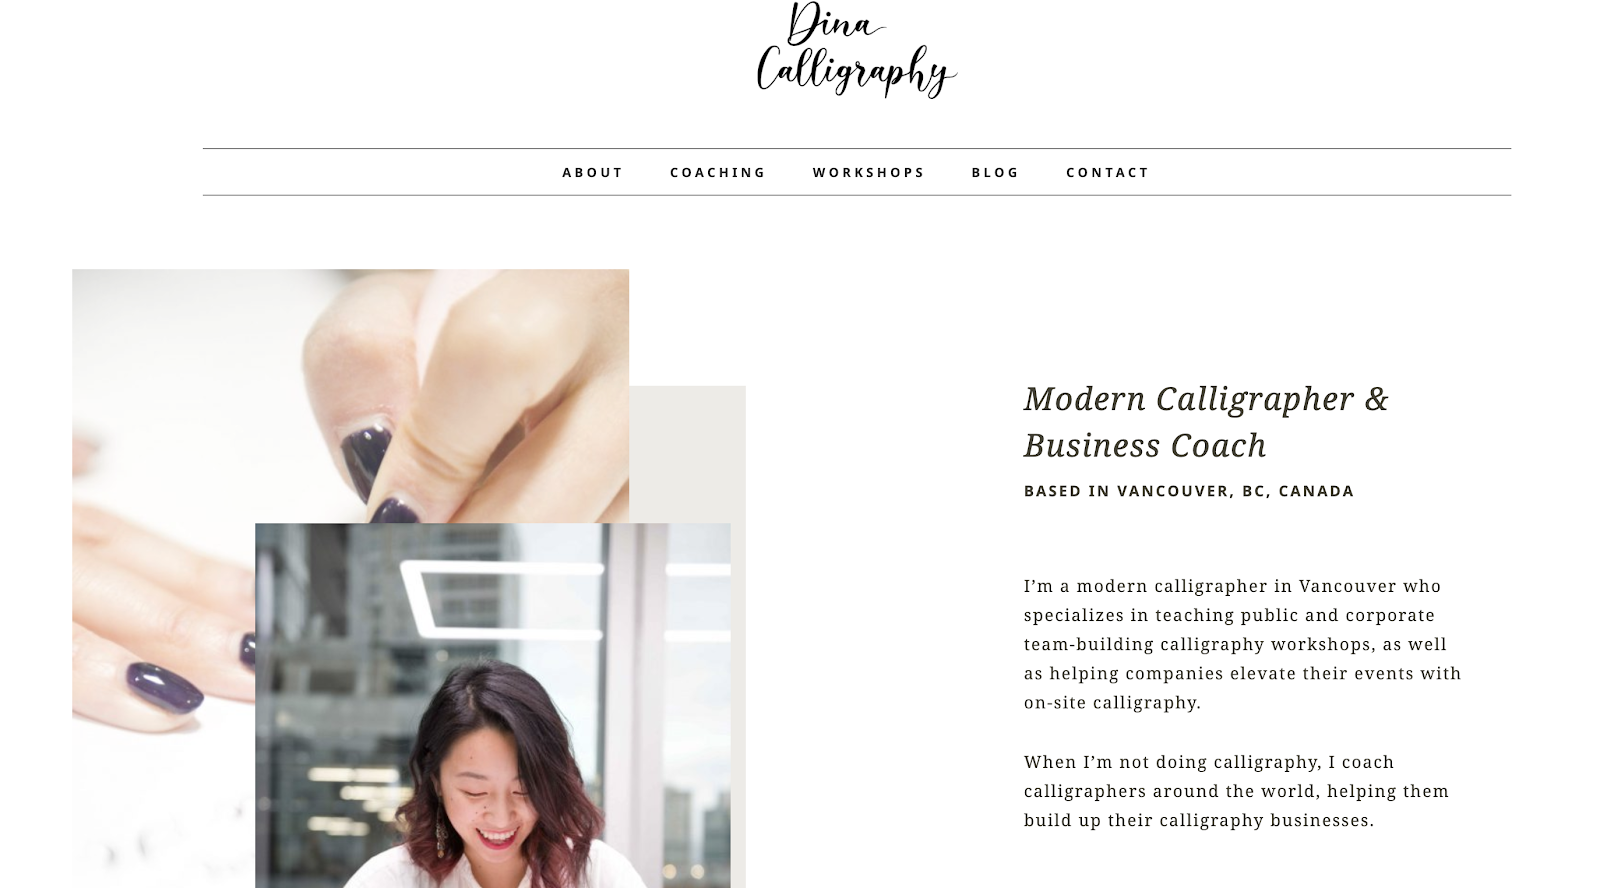Click the Modern Calligrapher & Business Coach heading
The height and width of the screenshot is (888, 1600).
pyautogui.click(x=1206, y=421)
